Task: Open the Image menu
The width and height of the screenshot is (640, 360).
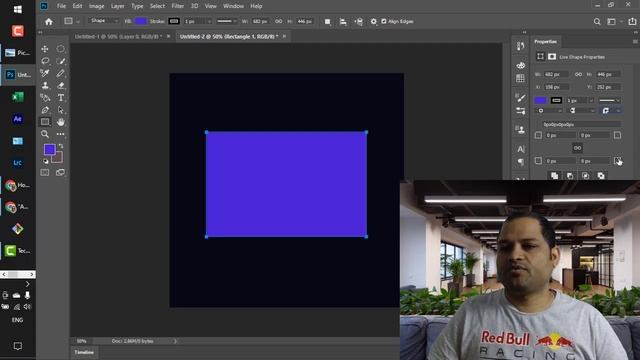Action: coord(97,6)
